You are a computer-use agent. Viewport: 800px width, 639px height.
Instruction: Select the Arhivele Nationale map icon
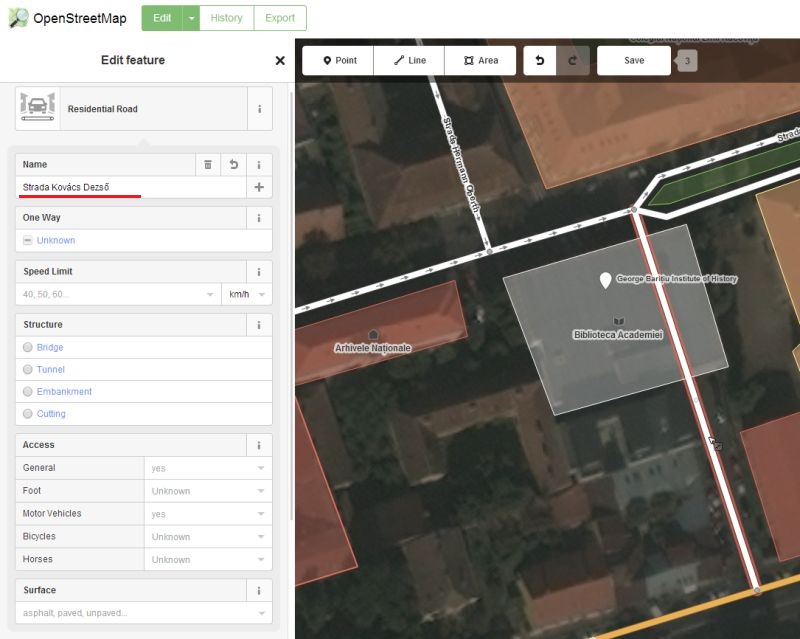pyautogui.click(x=373, y=335)
